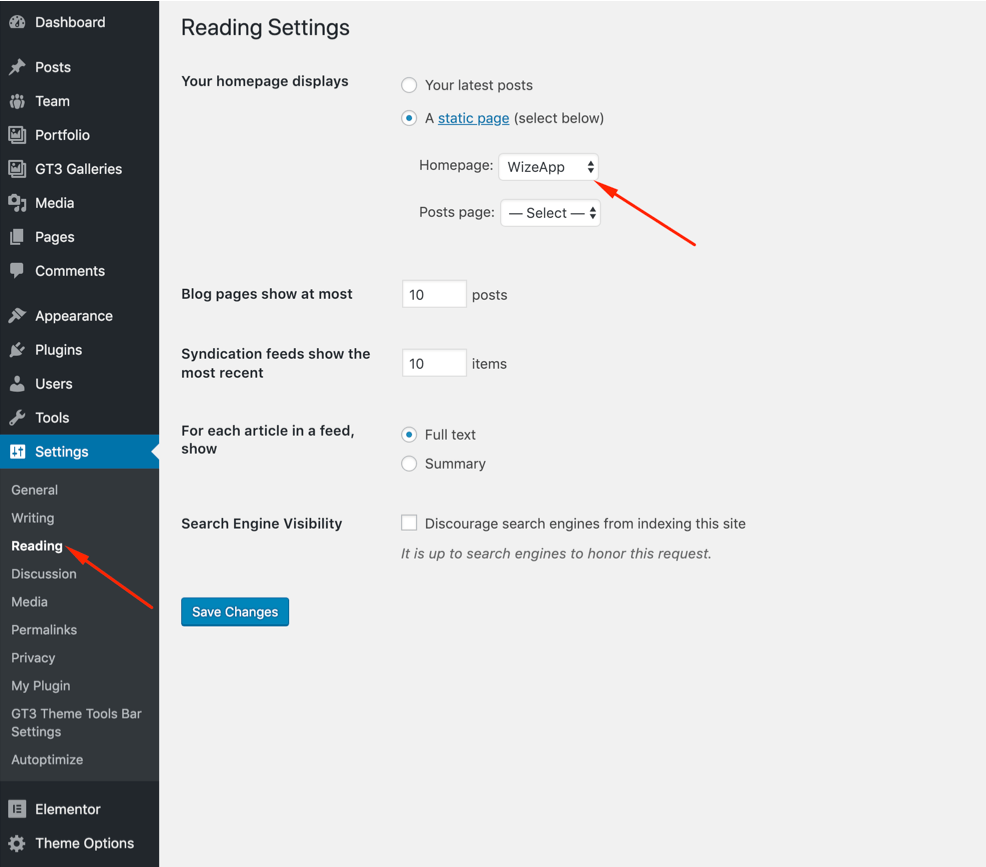Open Media library via its icon
The image size is (986, 867).
[18, 203]
